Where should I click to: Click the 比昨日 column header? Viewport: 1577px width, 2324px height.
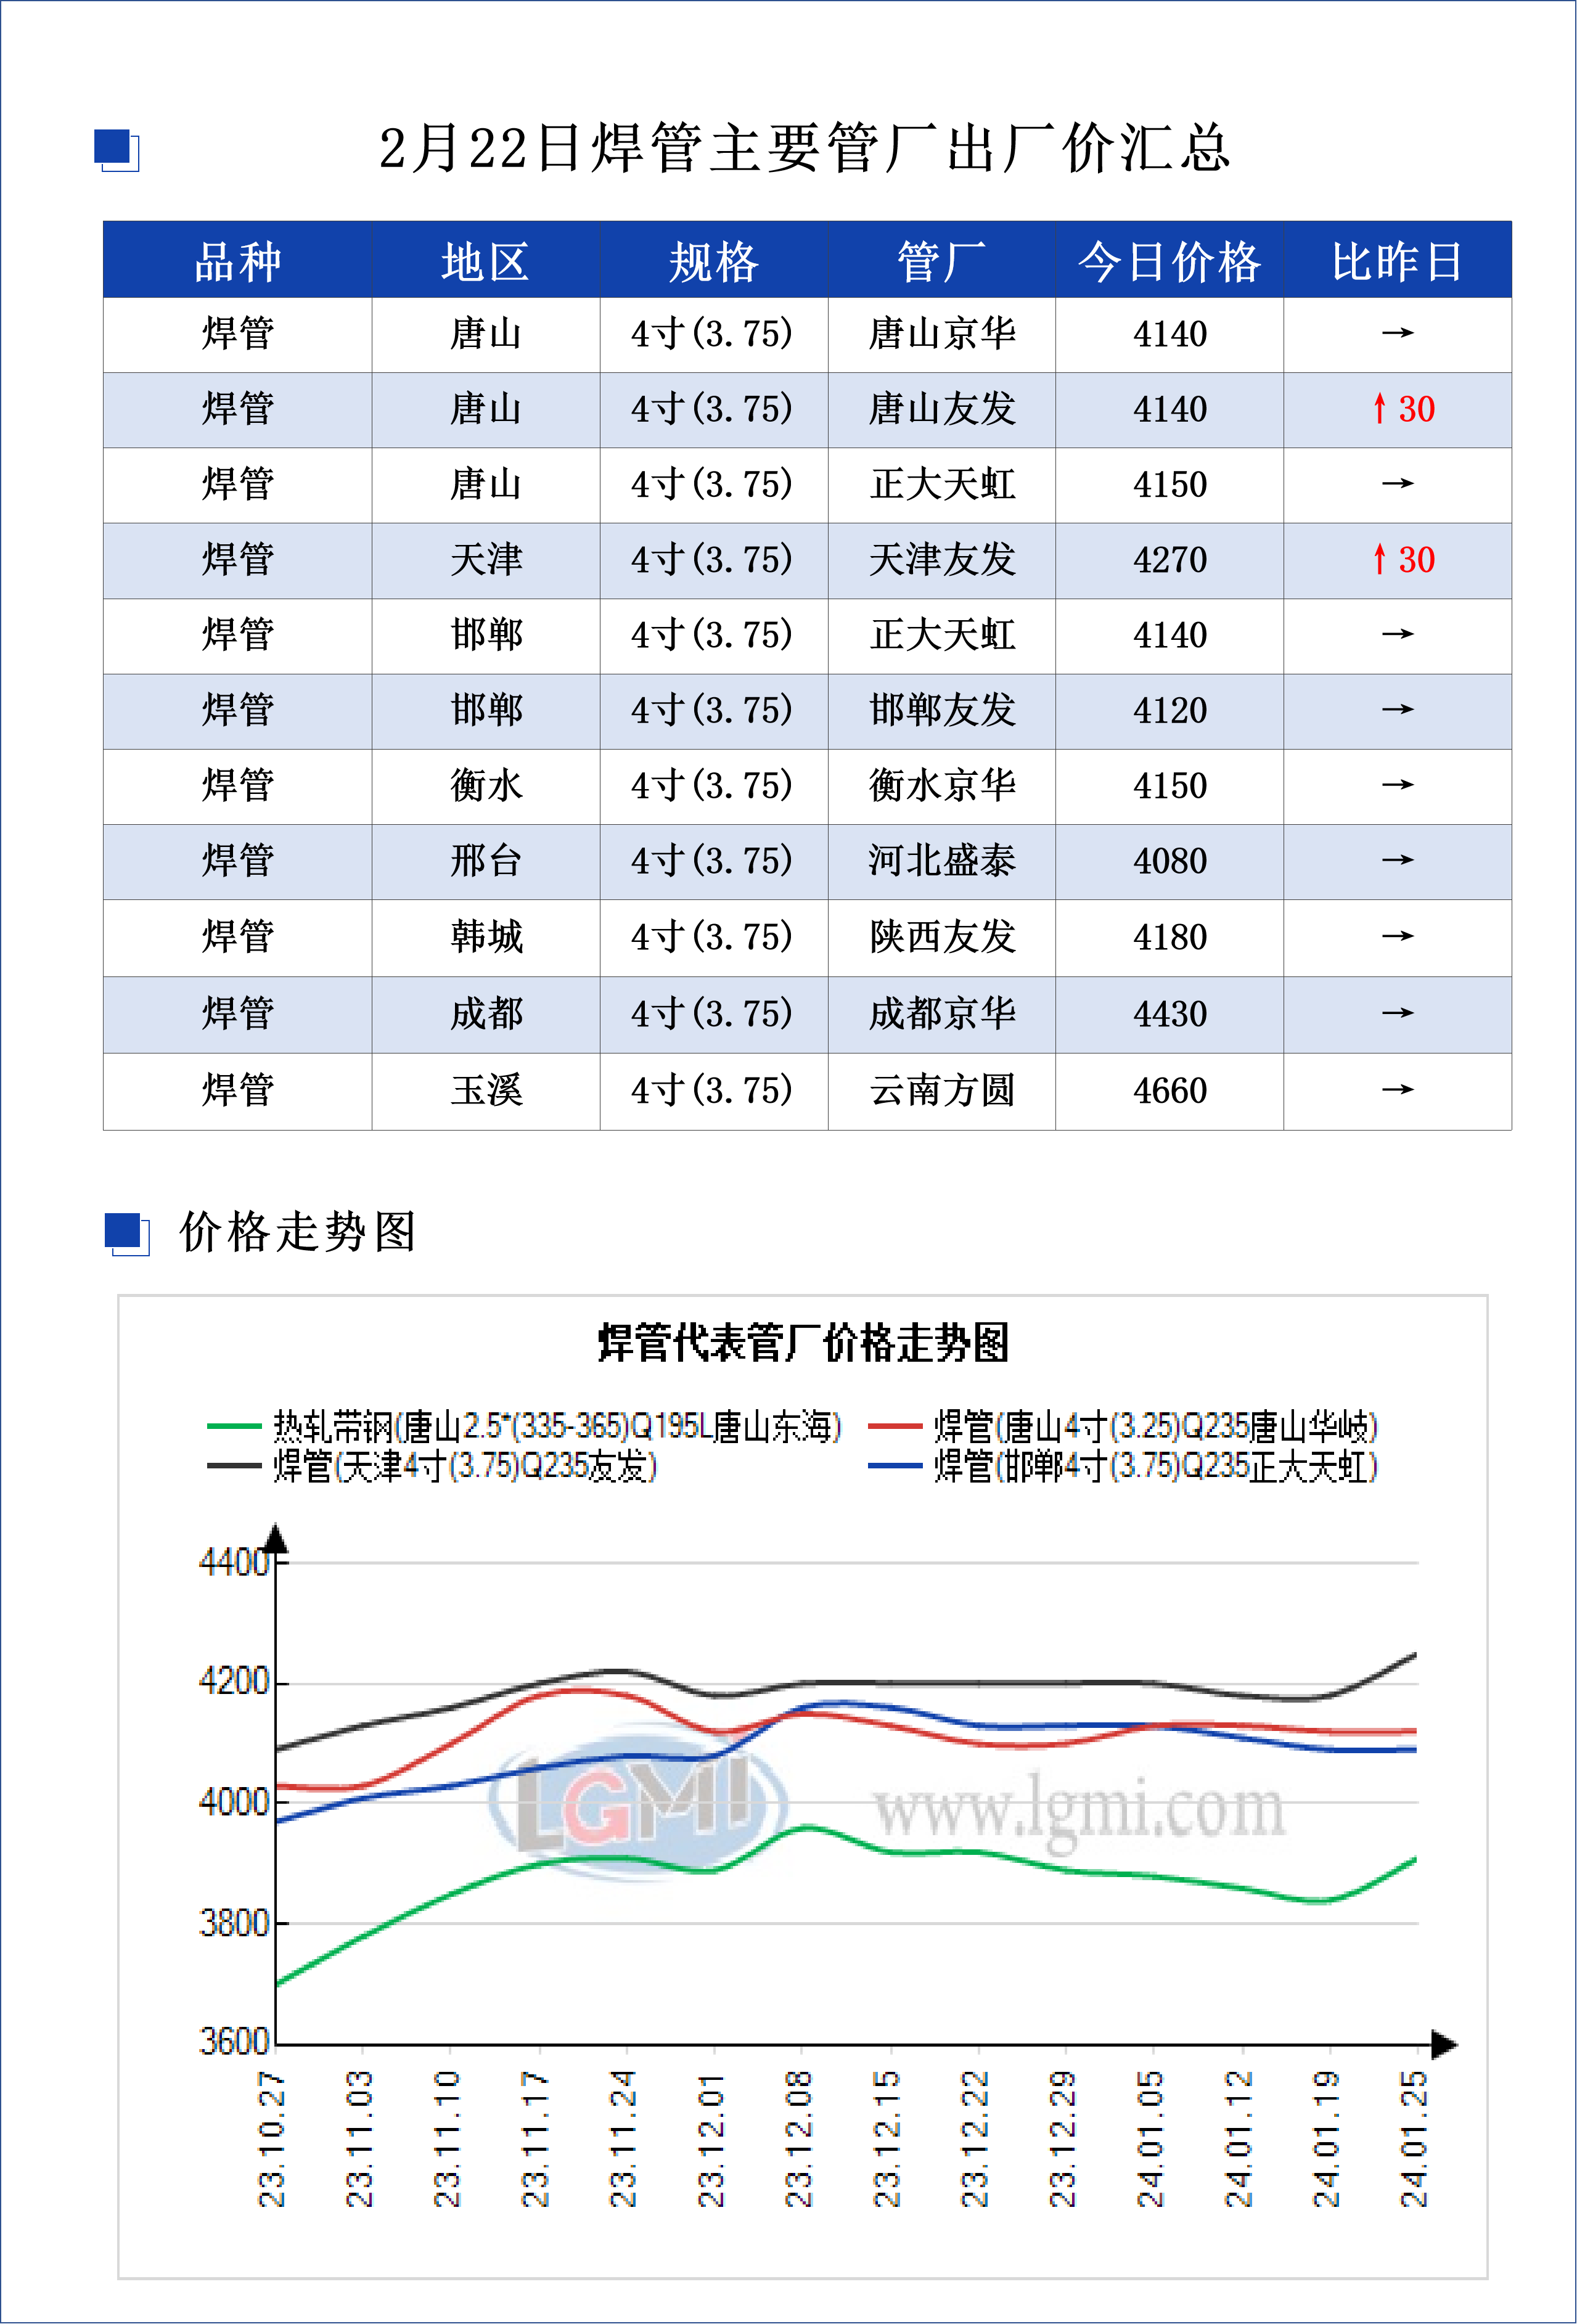(1397, 262)
